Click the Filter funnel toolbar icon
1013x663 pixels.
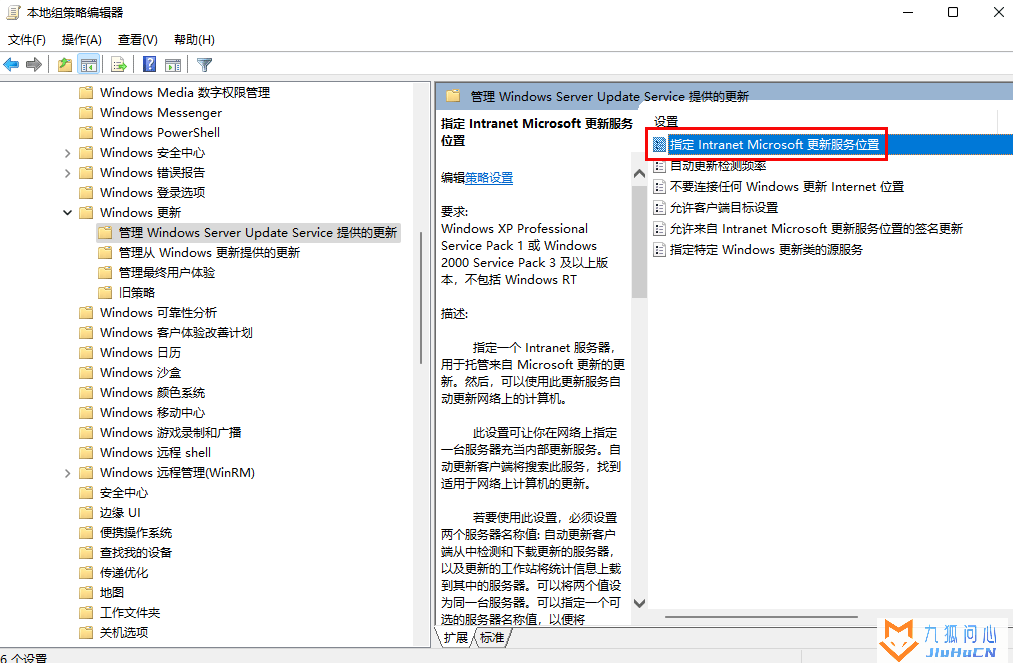[x=204, y=65]
